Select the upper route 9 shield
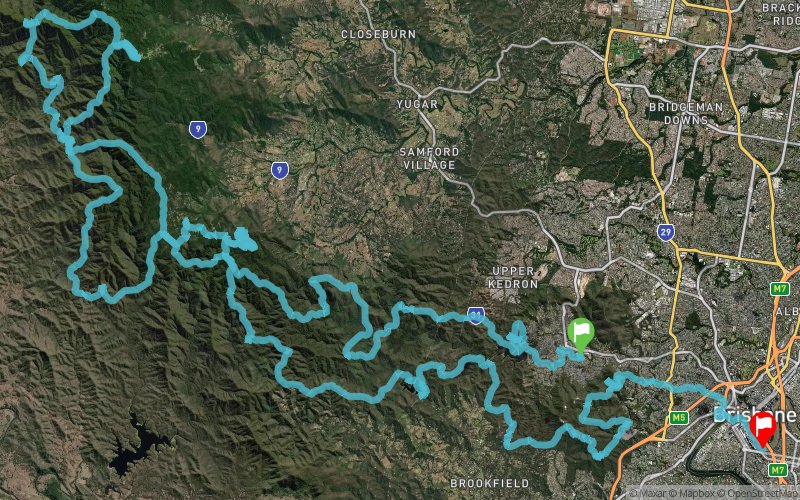The width and height of the screenshot is (800, 500). 198,130
